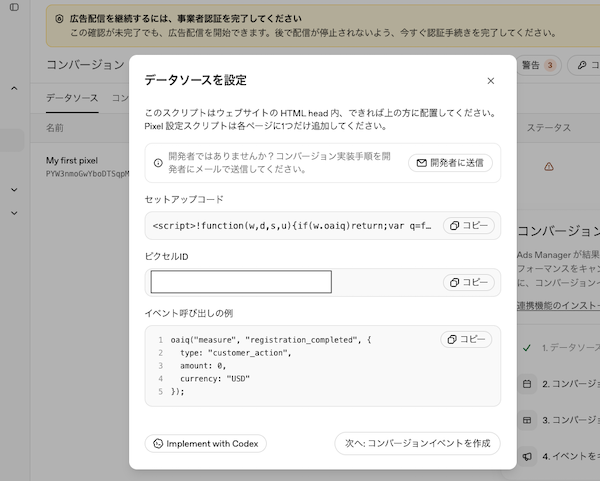Go to 次へ: コンバージョンイベントを作成
The width and height of the screenshot is (600, 481).
point(417,443)
